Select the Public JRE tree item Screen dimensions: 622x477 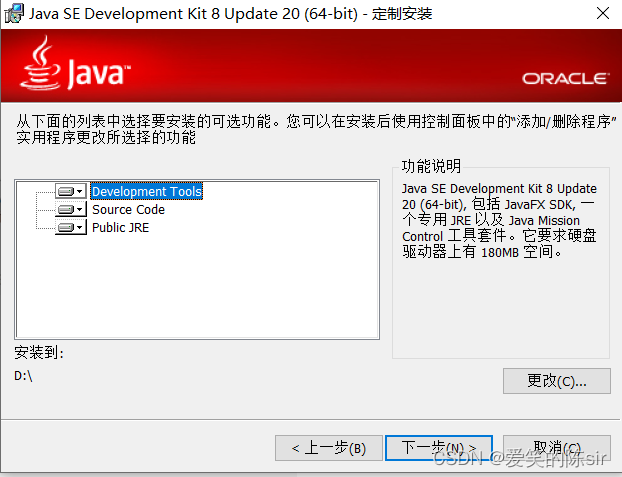pos(121,228)
